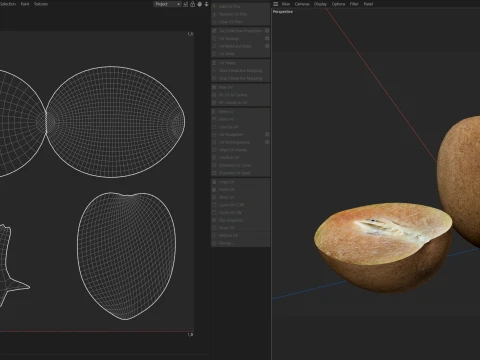480x360 pixels.
Task: Open the viewport hamburger menu
Action: 276,4
